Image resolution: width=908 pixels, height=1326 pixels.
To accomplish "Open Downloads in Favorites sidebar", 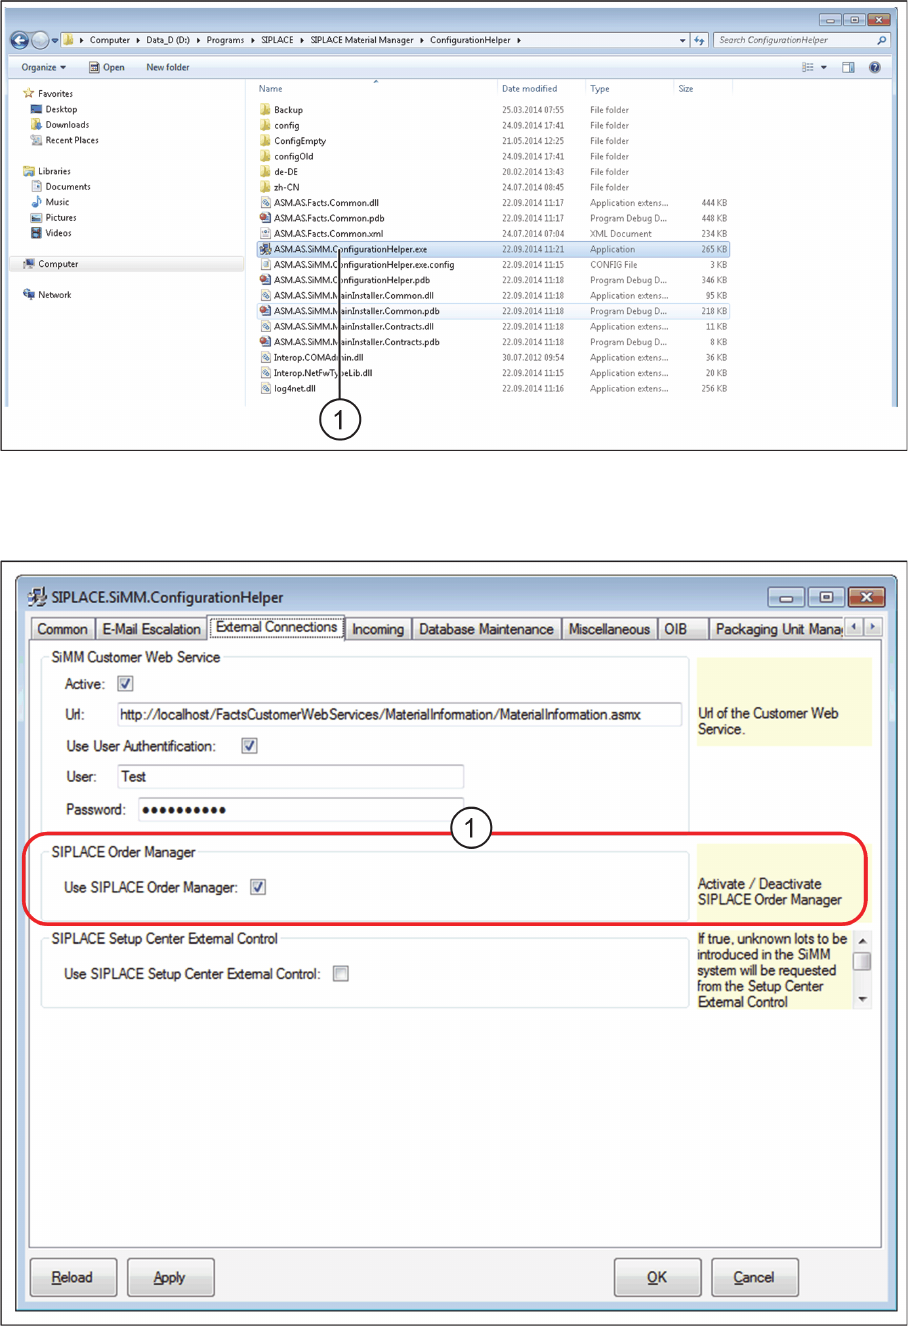I will [x=60, y=125].
